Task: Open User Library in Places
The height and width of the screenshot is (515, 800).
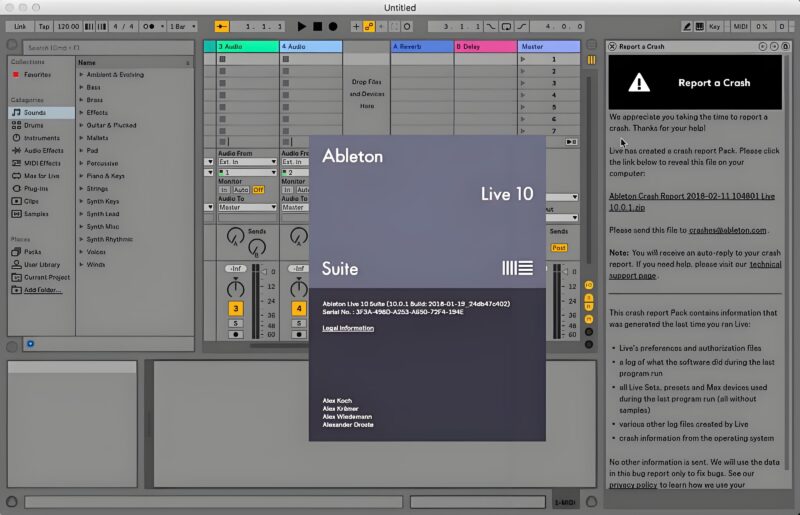Action: [42, 264]
